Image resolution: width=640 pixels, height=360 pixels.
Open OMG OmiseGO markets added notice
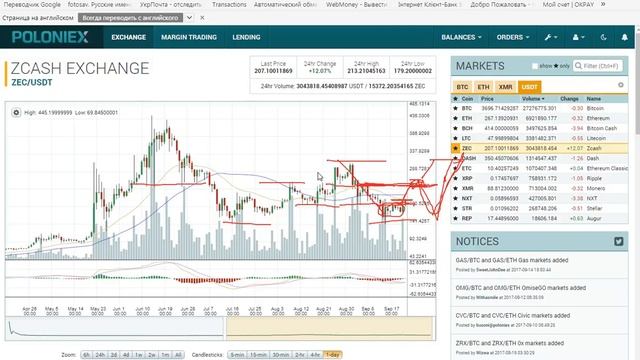[520, 288]
